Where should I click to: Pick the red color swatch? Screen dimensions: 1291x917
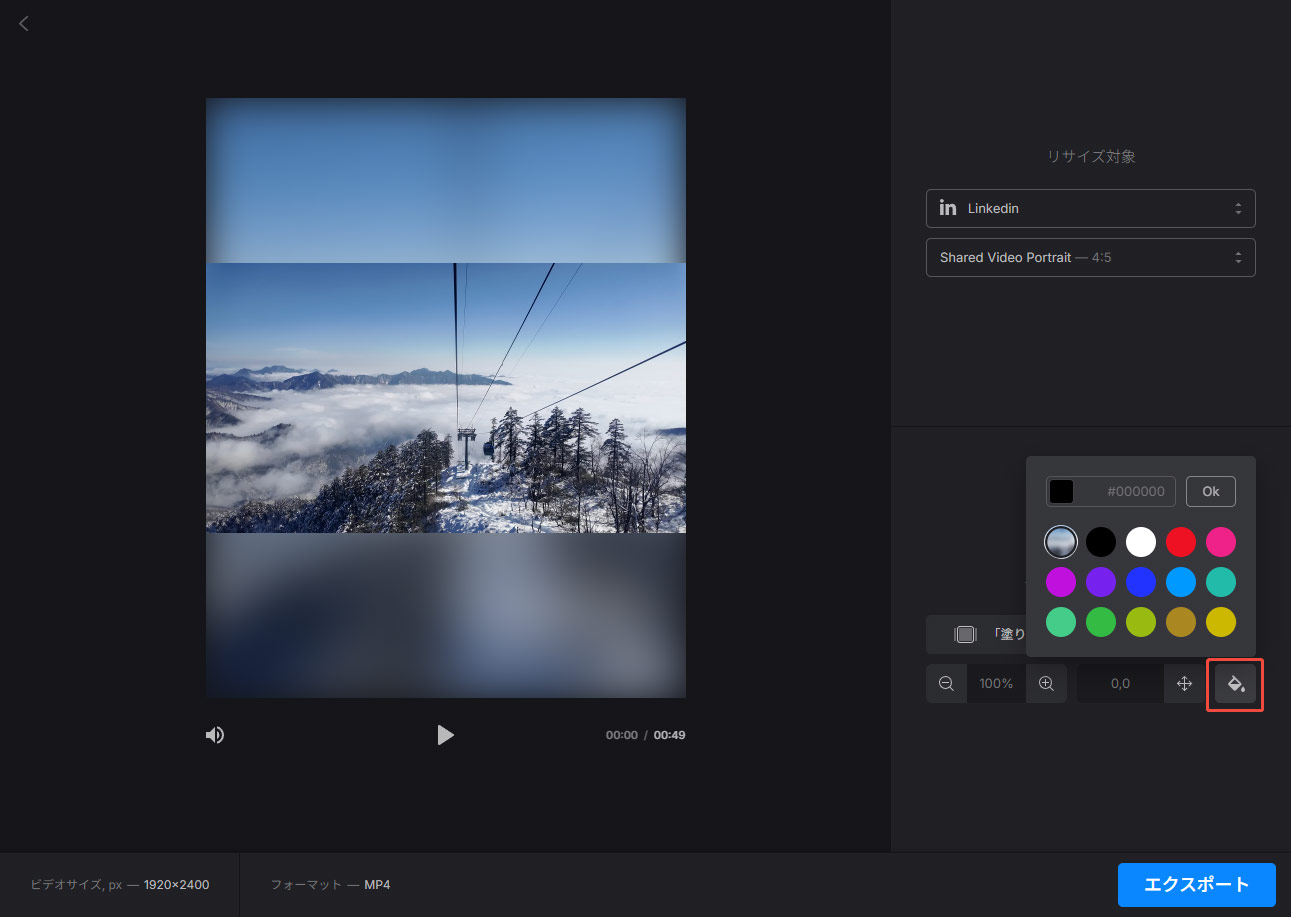tap(1181, 542)
